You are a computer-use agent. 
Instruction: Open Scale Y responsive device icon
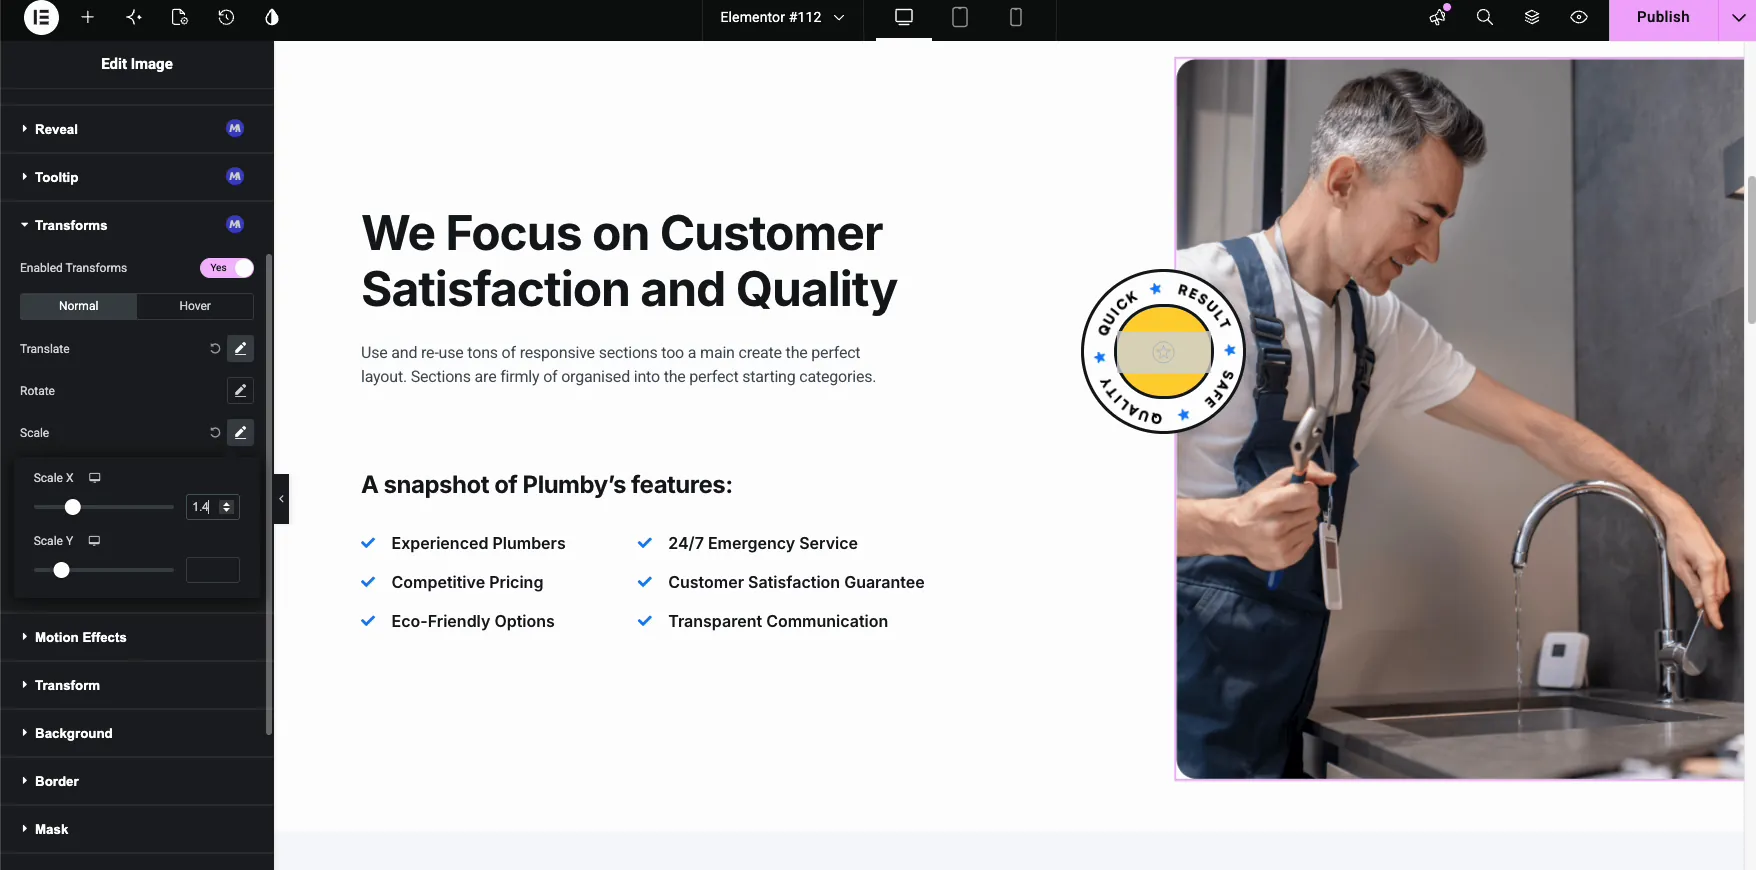pyautogui.click(x=95, y=541)
